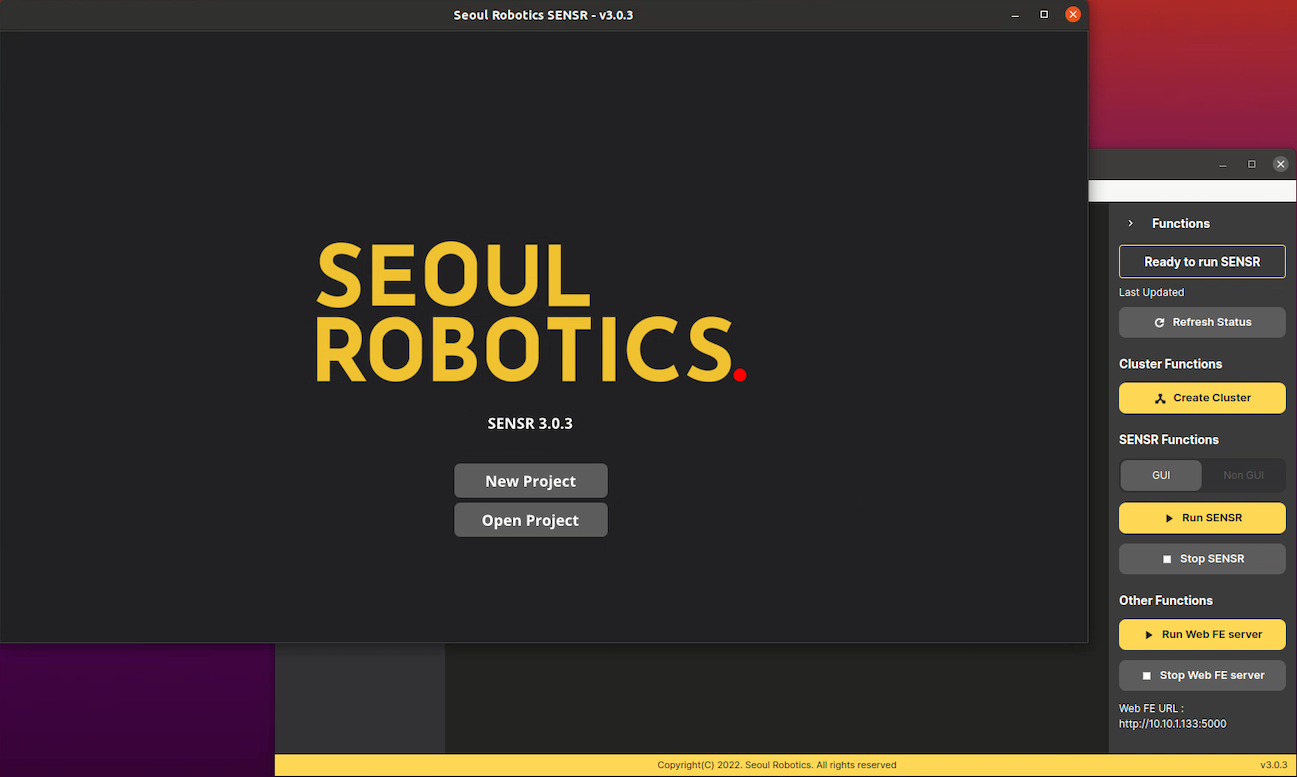The width and height of the screenshot is (1297, 777).
Task: Click the refresh icon in Refresh Status
Action: tap(1159, 323)
